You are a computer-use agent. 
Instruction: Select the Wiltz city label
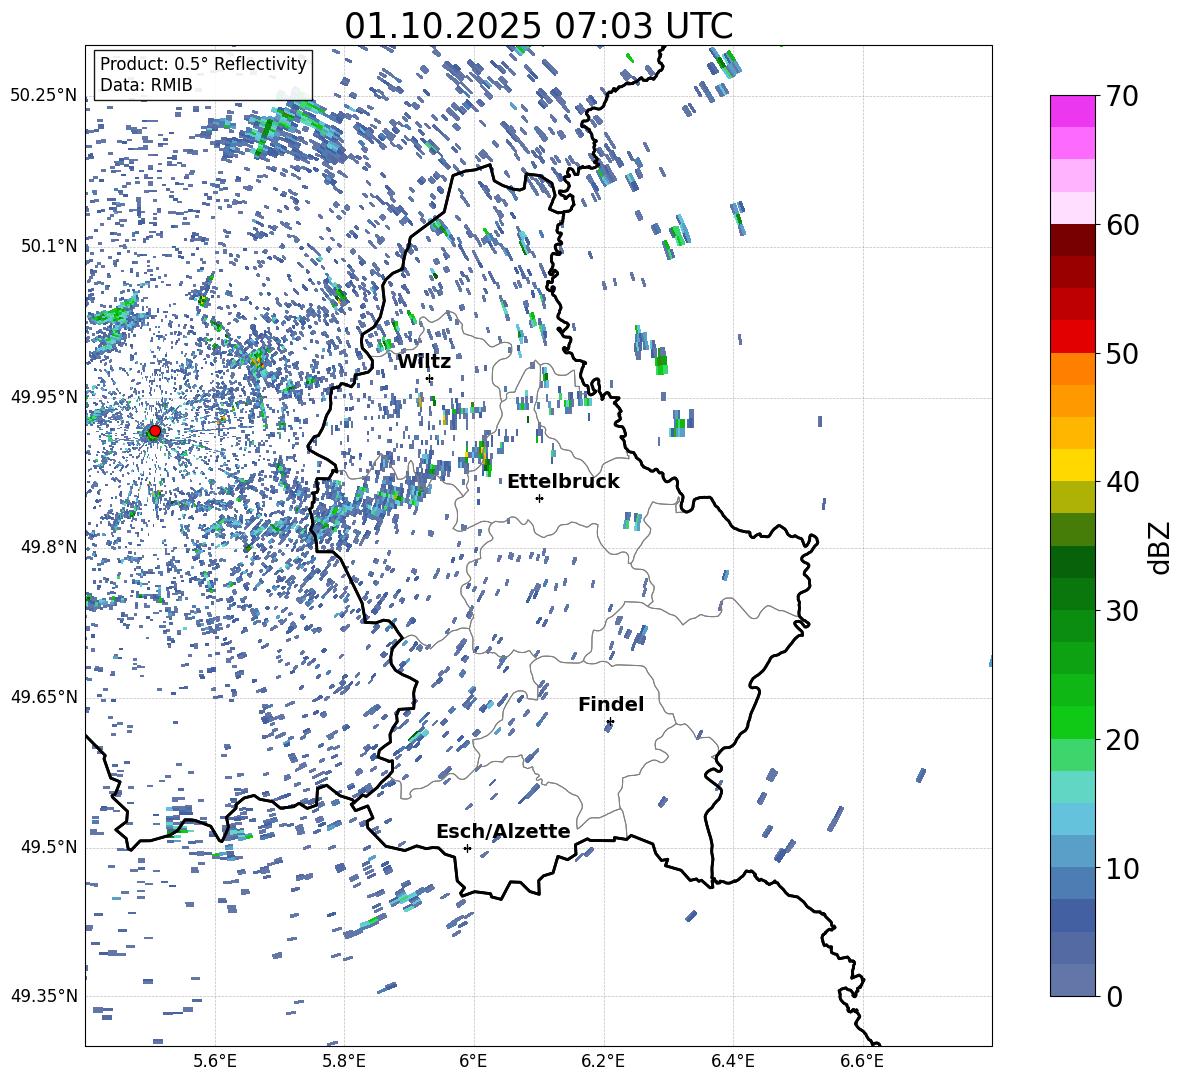(424, 361)
